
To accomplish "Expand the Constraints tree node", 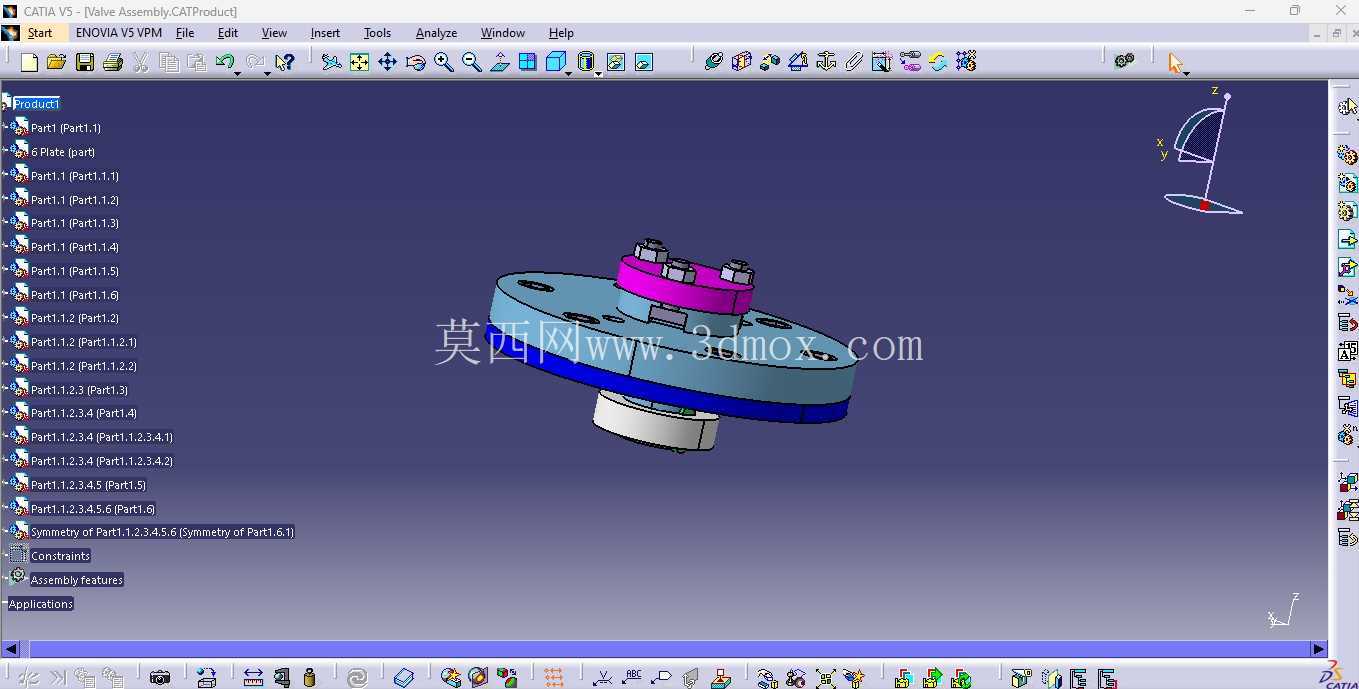I will point(5,556).
